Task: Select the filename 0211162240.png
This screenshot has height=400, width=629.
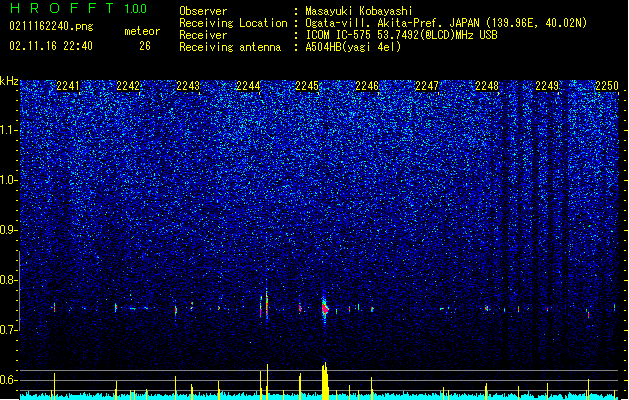Action: 51,26
